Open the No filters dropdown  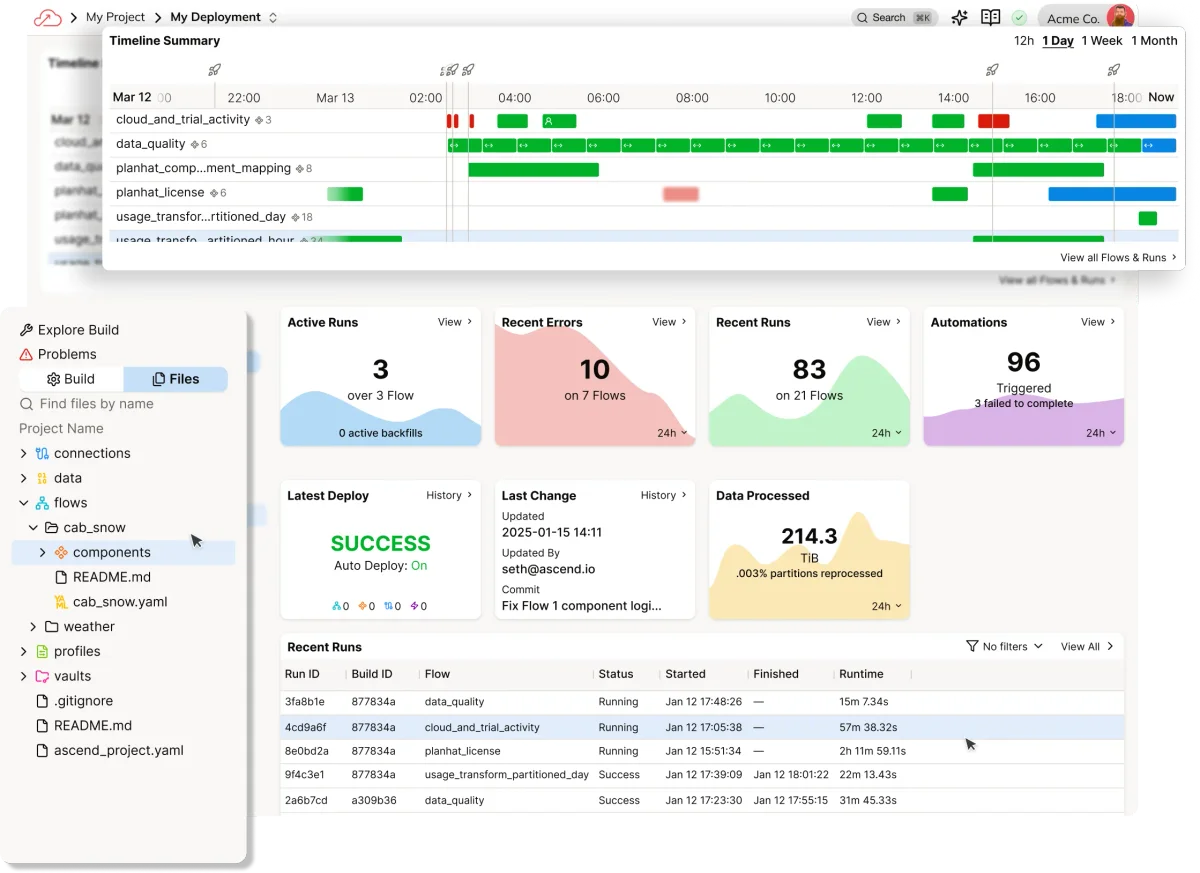[x=1003, y=646]
